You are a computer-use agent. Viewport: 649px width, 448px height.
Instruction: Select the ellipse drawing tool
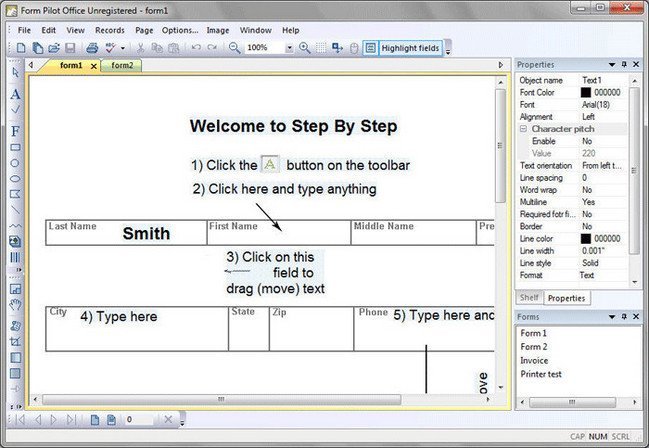(x=15, y=179)
